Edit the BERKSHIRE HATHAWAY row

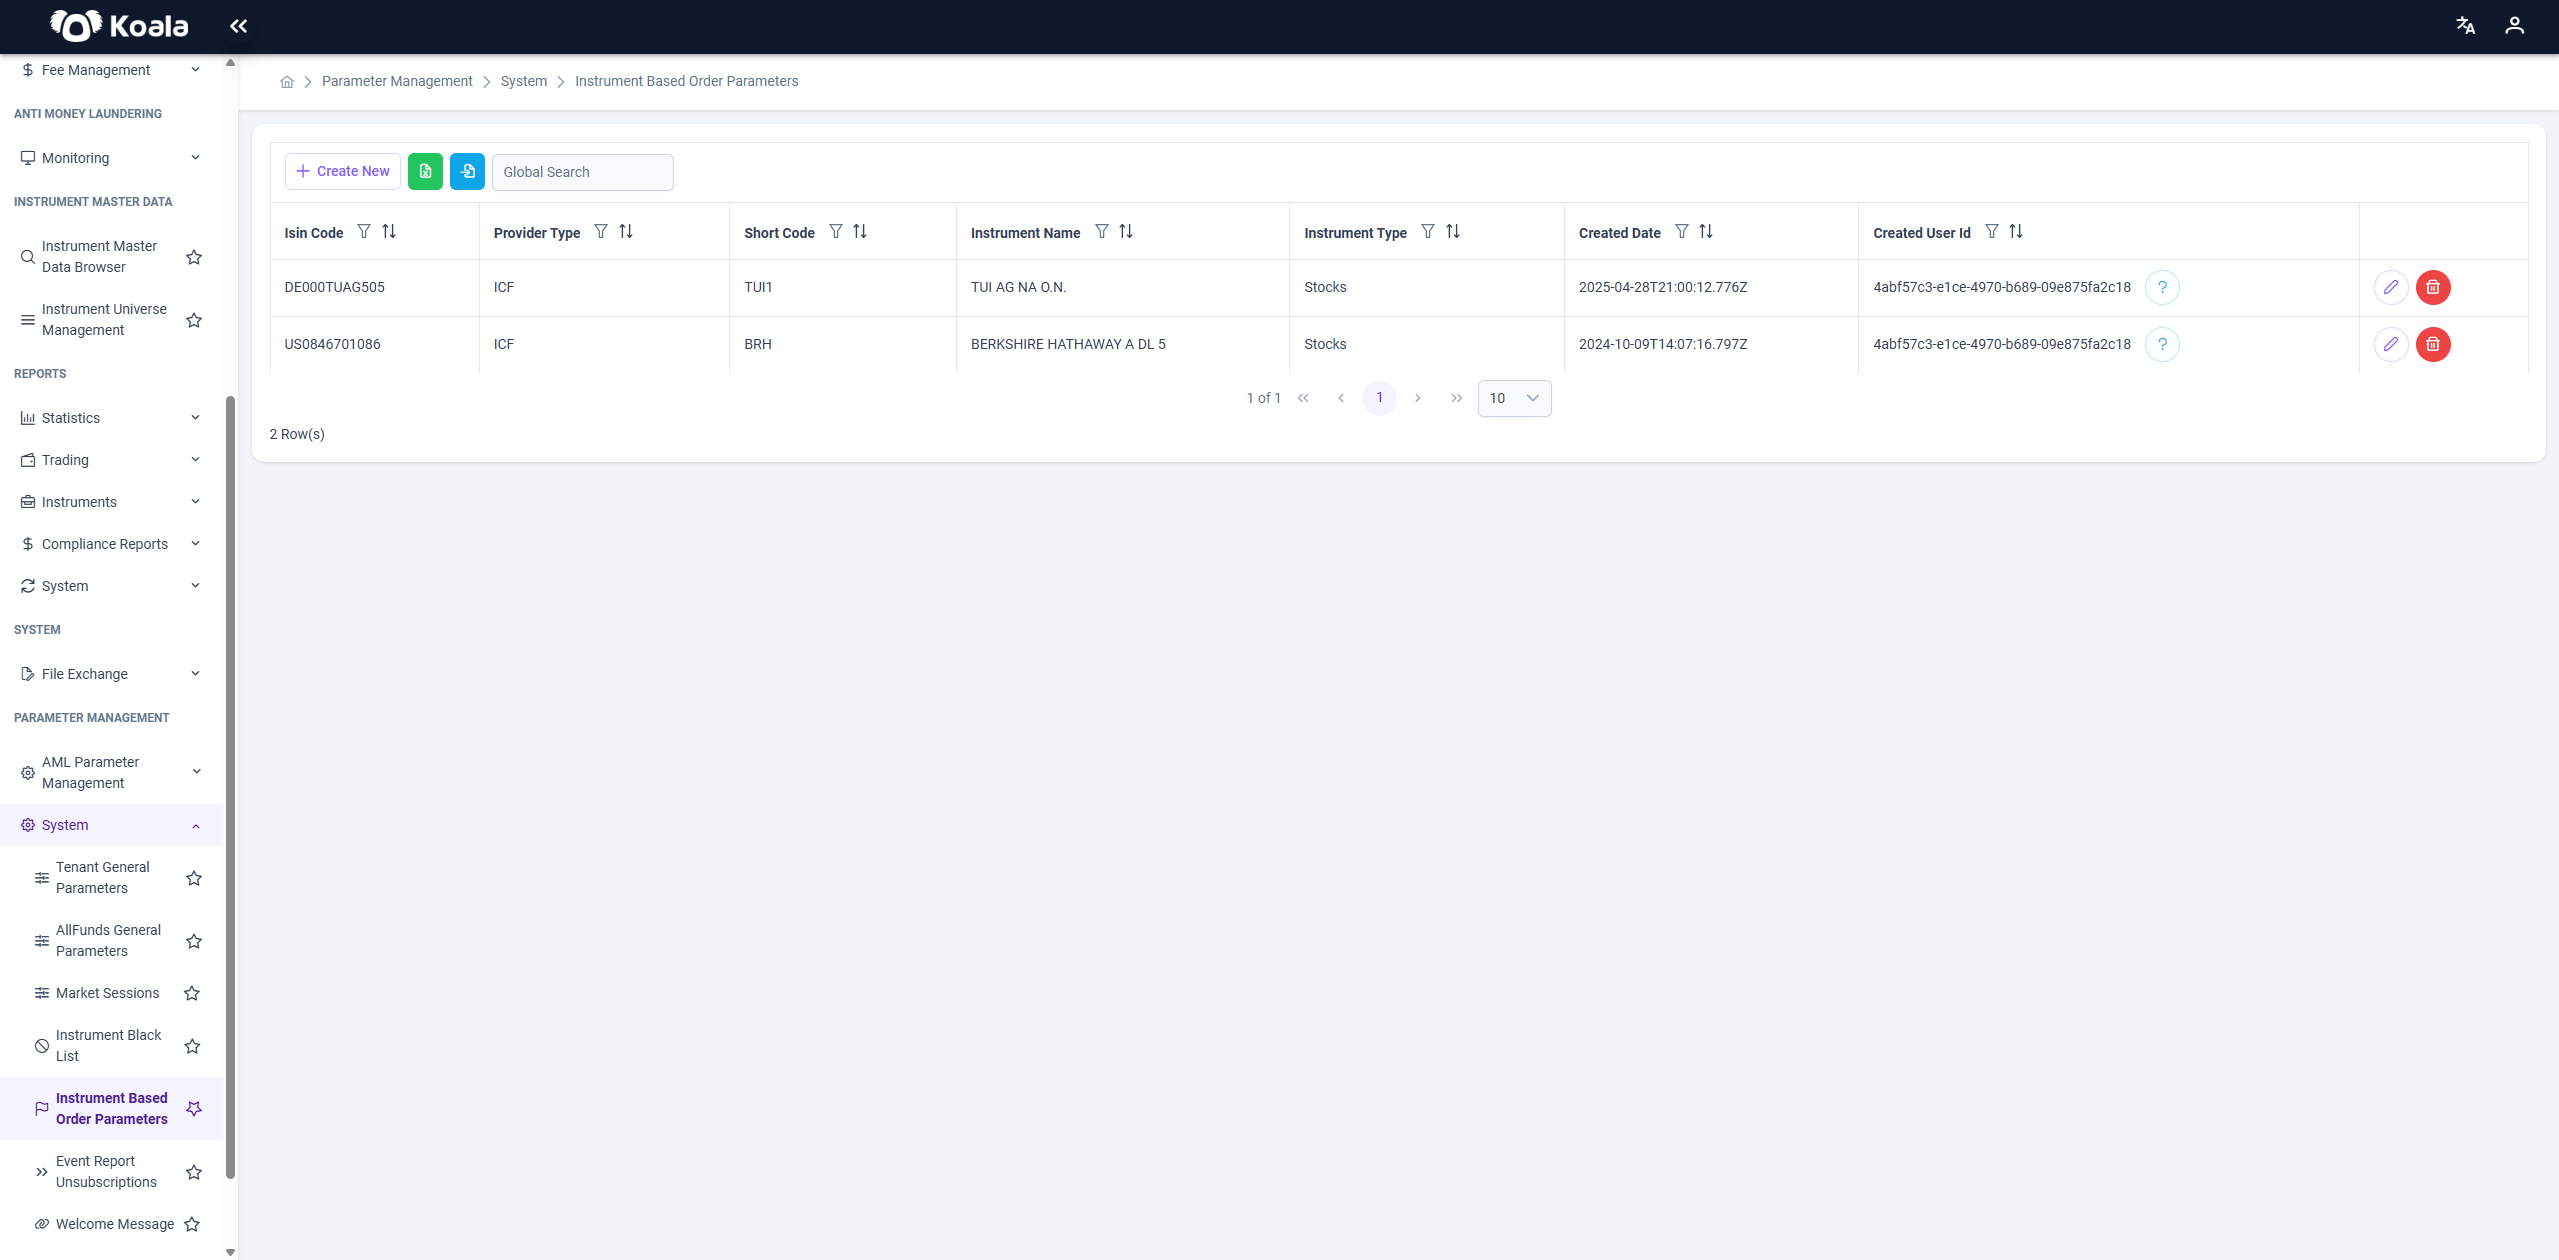pos(2391,345)
